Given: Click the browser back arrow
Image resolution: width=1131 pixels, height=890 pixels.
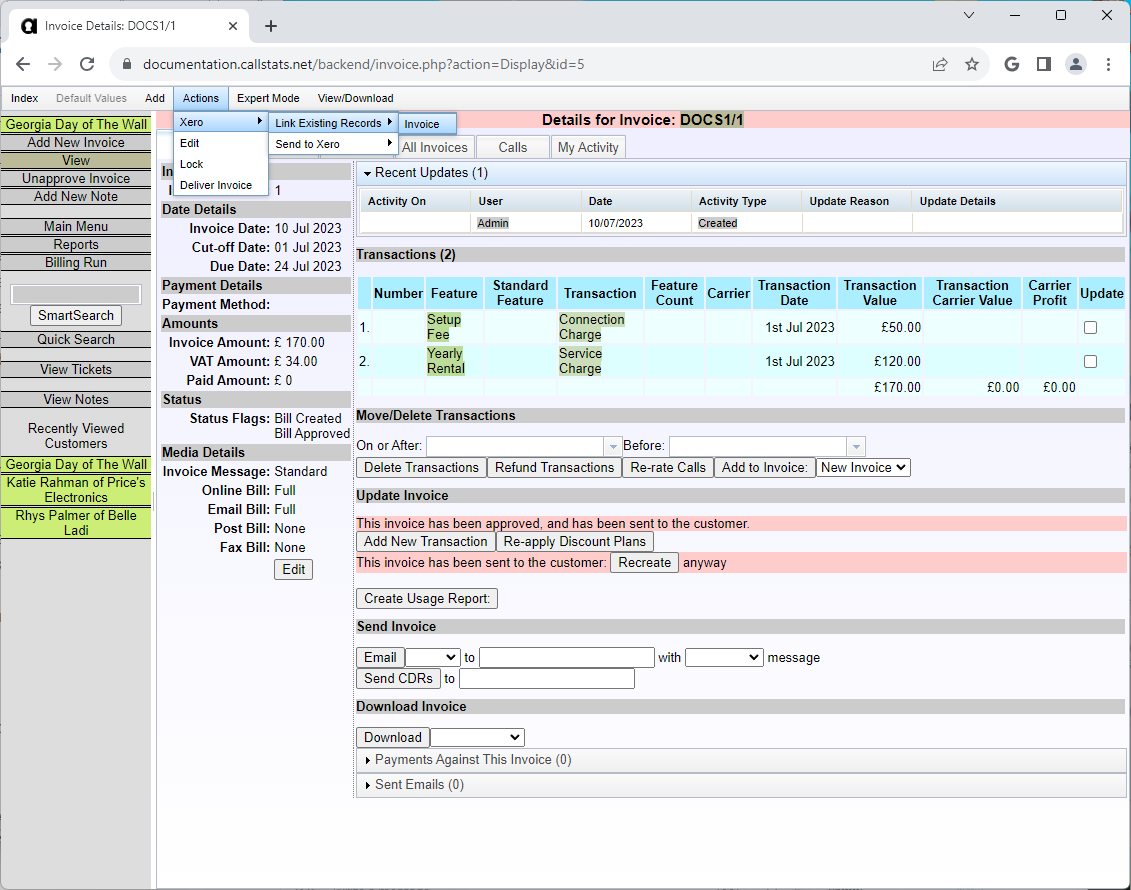Looking at the screenshot, I should (x=23, y=64).
